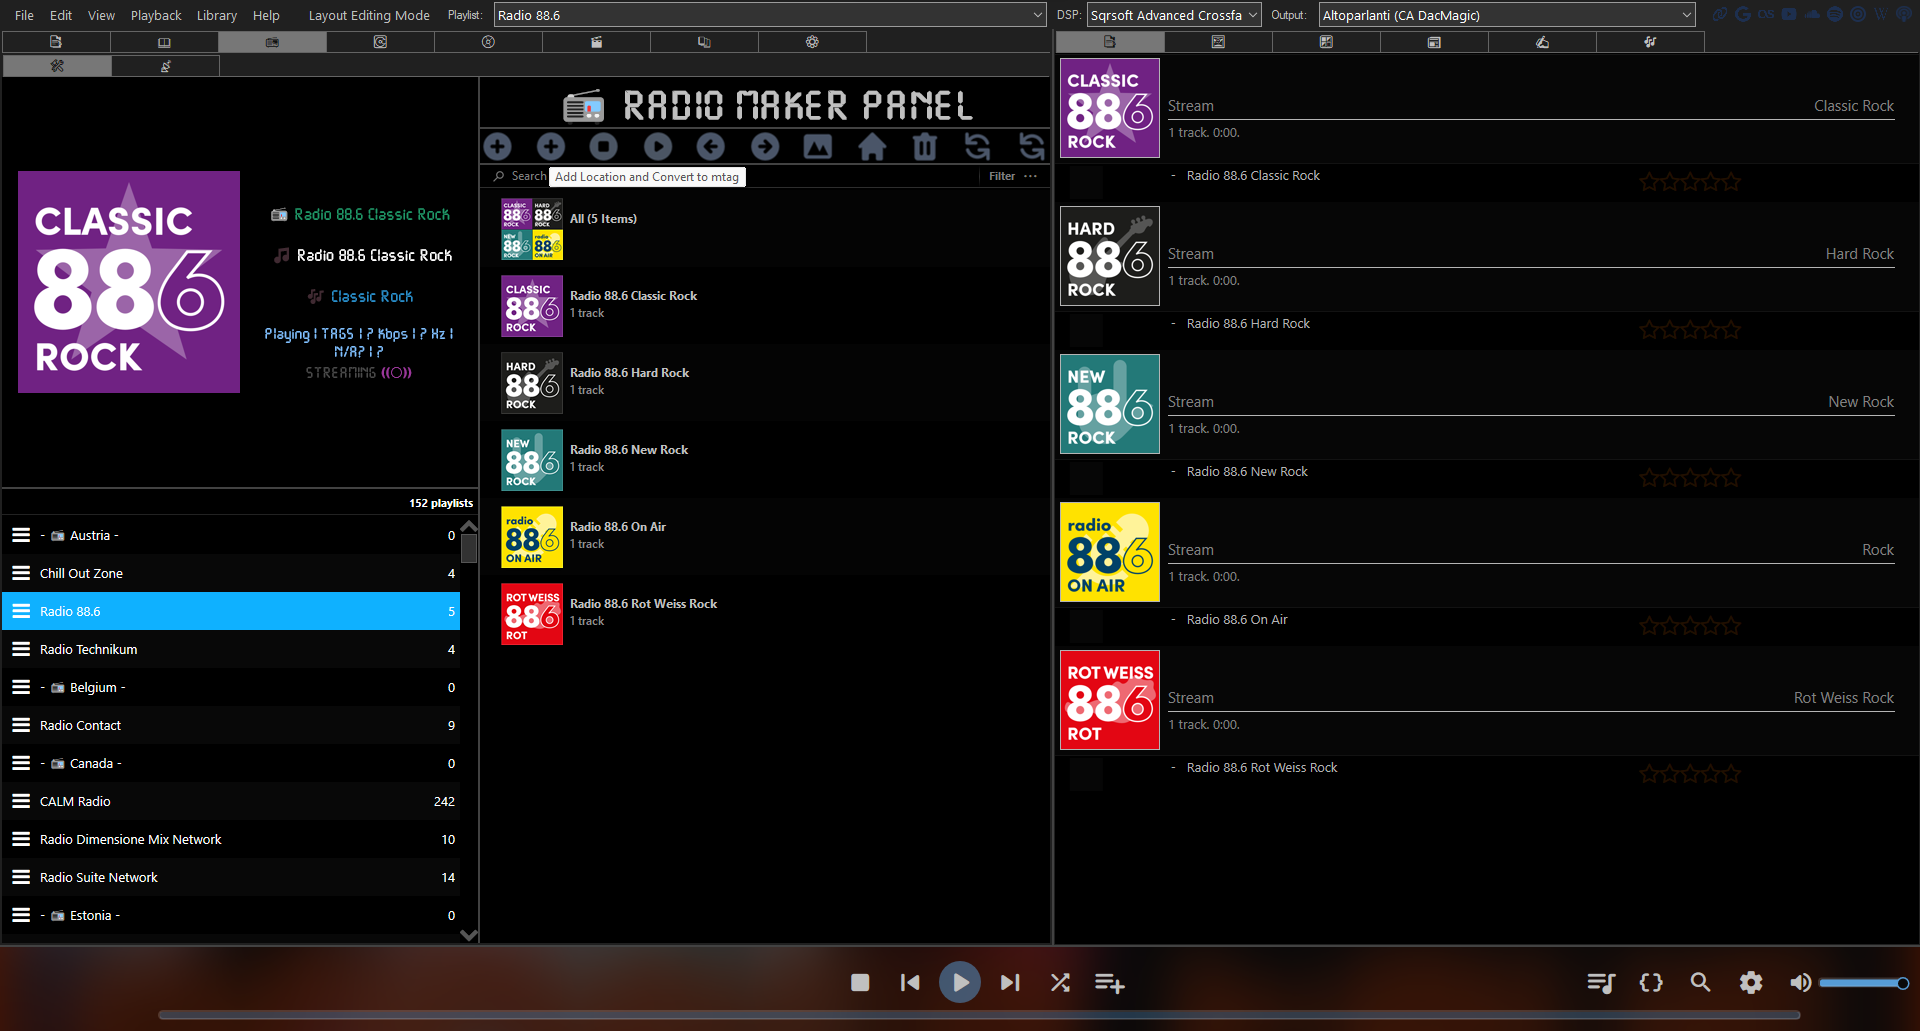Click the trash can icon in Radio Maker toolbar
Image resolution: width=1920 pixels, height=1031 pixels.
[925, 147]
